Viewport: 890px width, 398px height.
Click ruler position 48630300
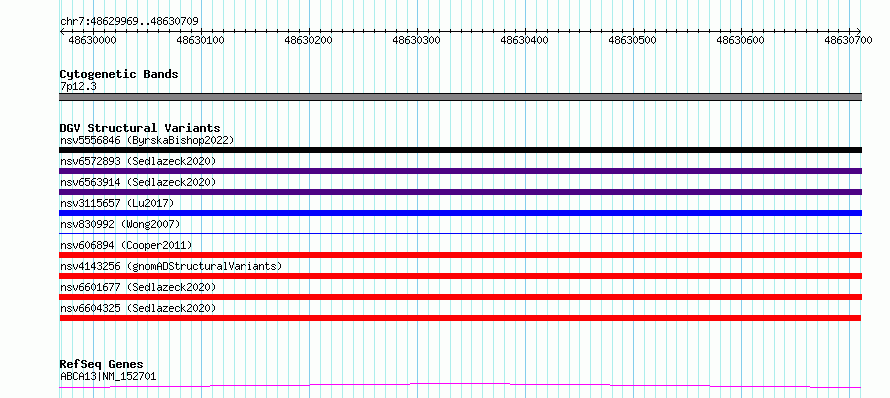416,40
